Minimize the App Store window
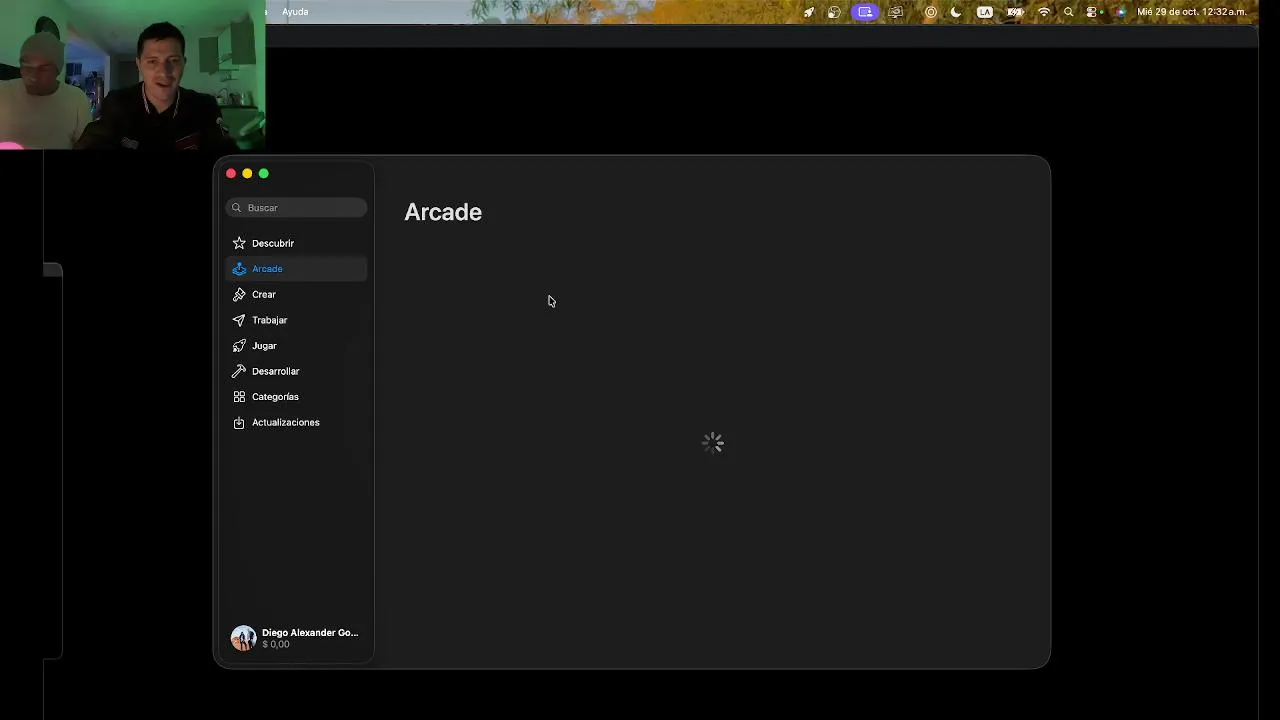The height and width of the screenshot is (720, 1280). tap(247, 174)
